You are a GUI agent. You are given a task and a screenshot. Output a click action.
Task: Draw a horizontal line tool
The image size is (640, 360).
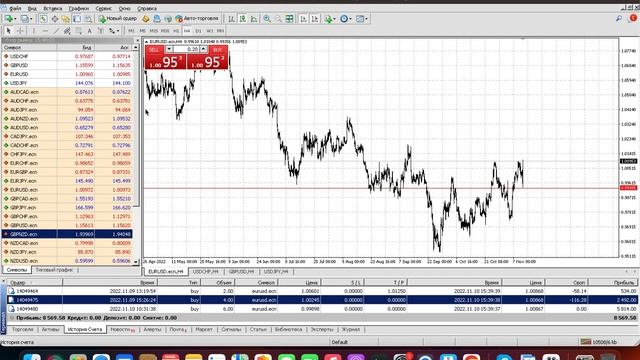point(45,31)
